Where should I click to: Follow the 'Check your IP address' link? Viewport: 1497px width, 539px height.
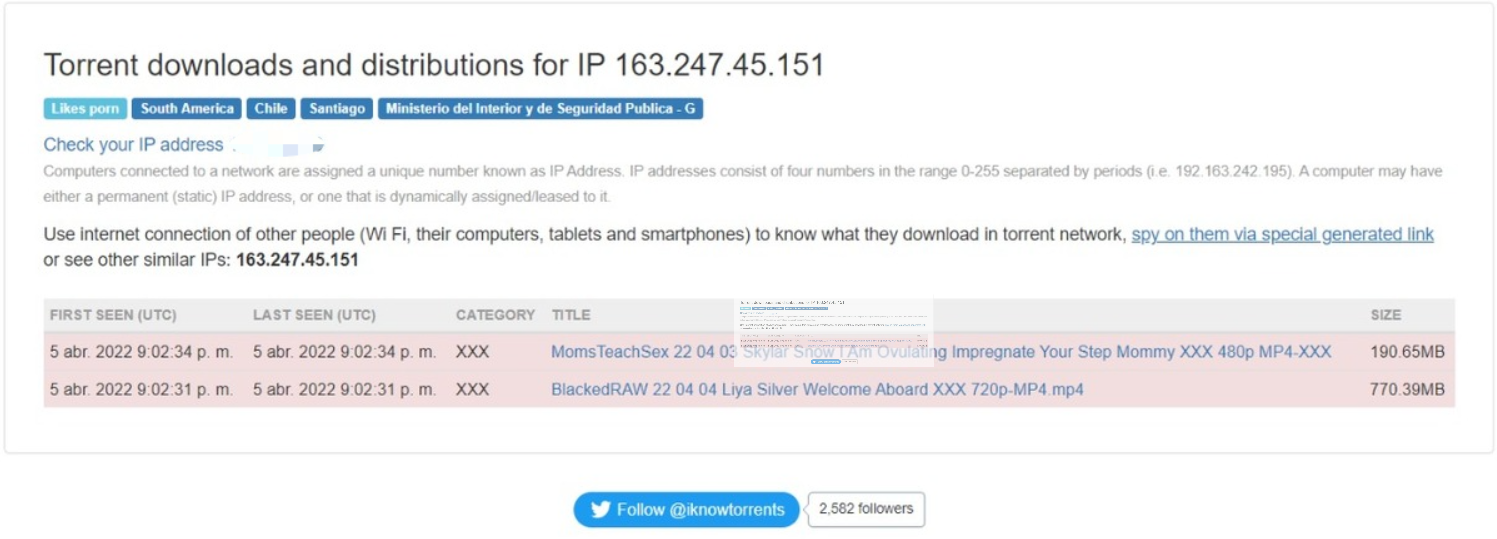(x=132, y=145)
